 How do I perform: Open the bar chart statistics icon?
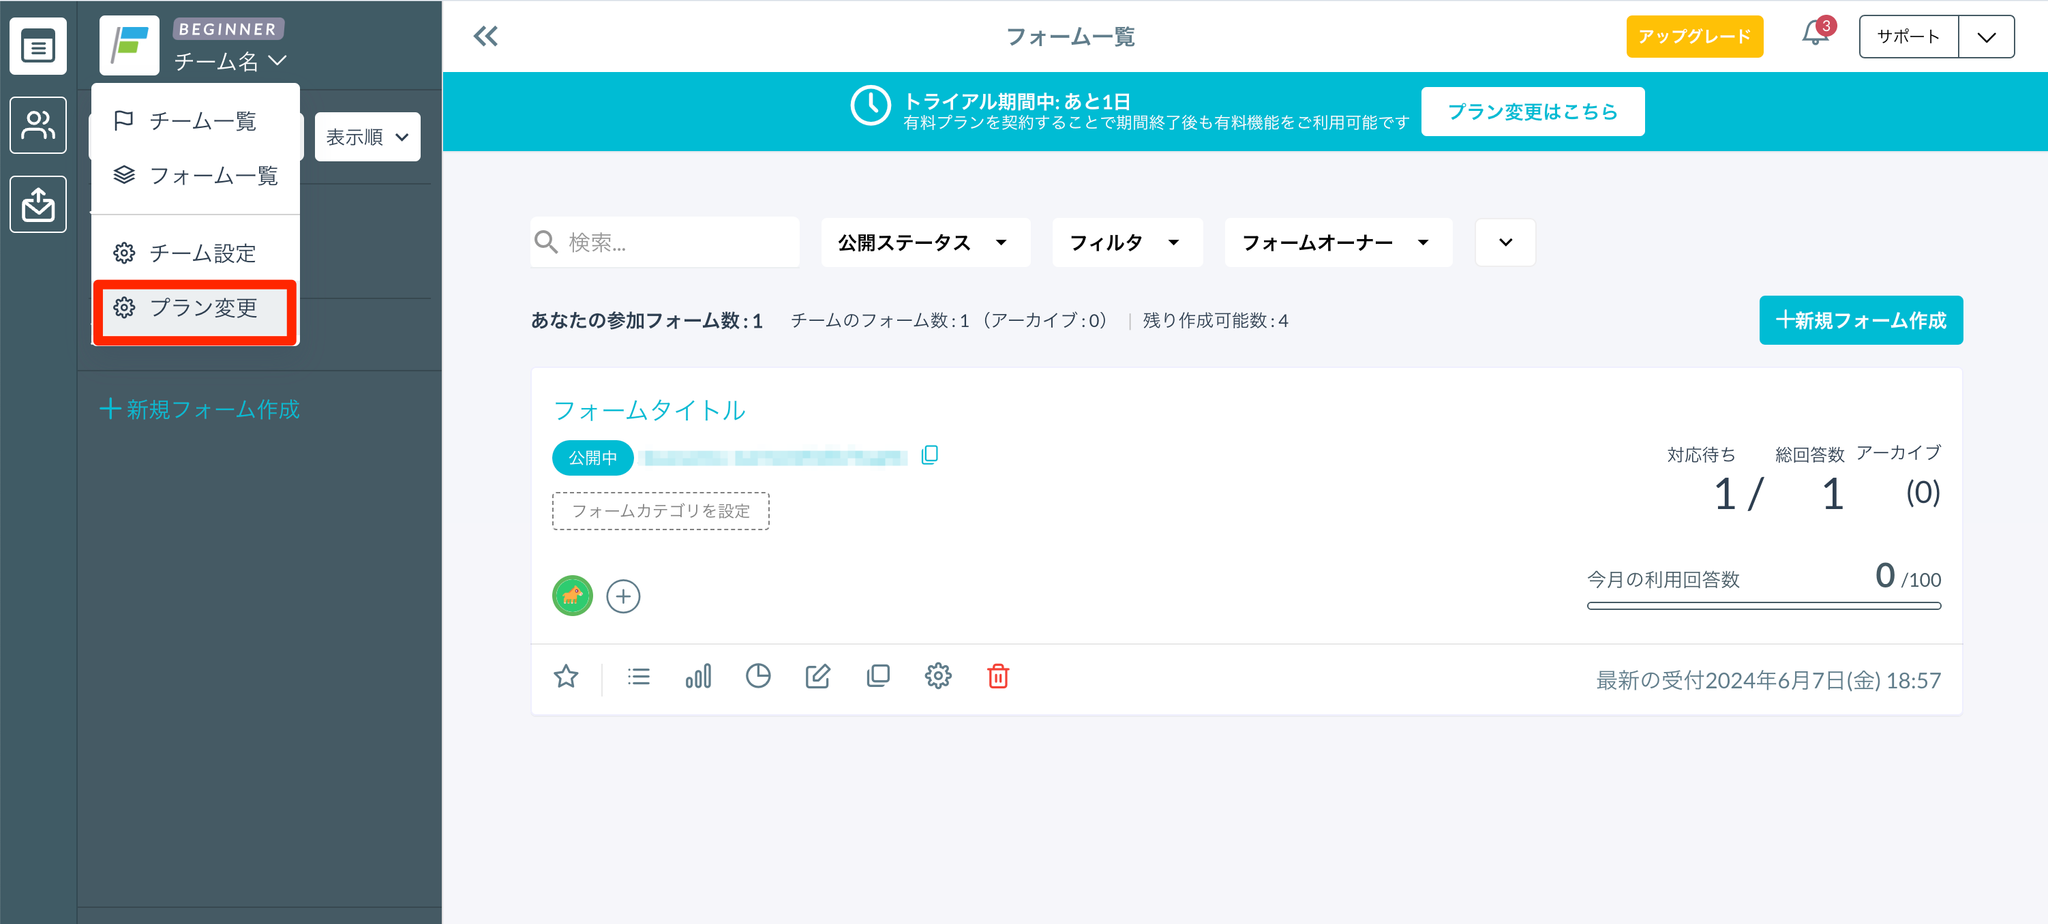tap(698, 677)
